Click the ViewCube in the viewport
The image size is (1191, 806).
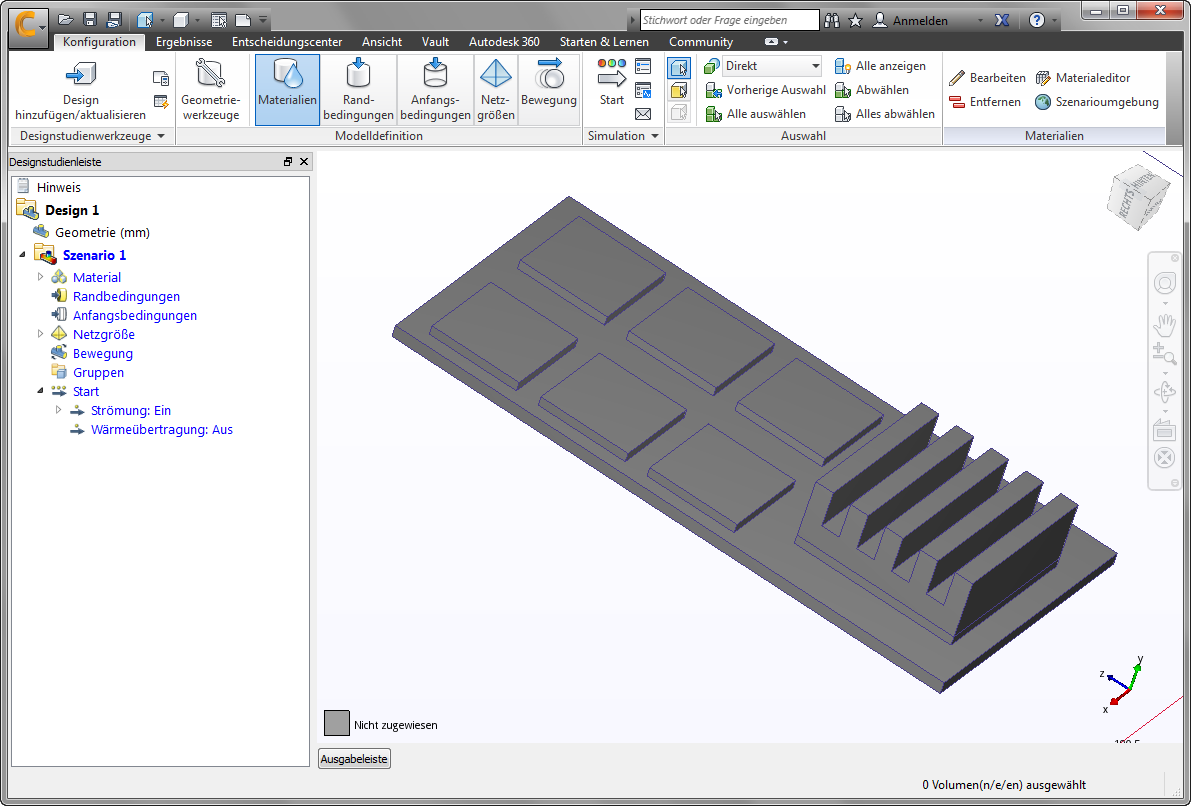pyautogui.click(x=1137, y=197)
